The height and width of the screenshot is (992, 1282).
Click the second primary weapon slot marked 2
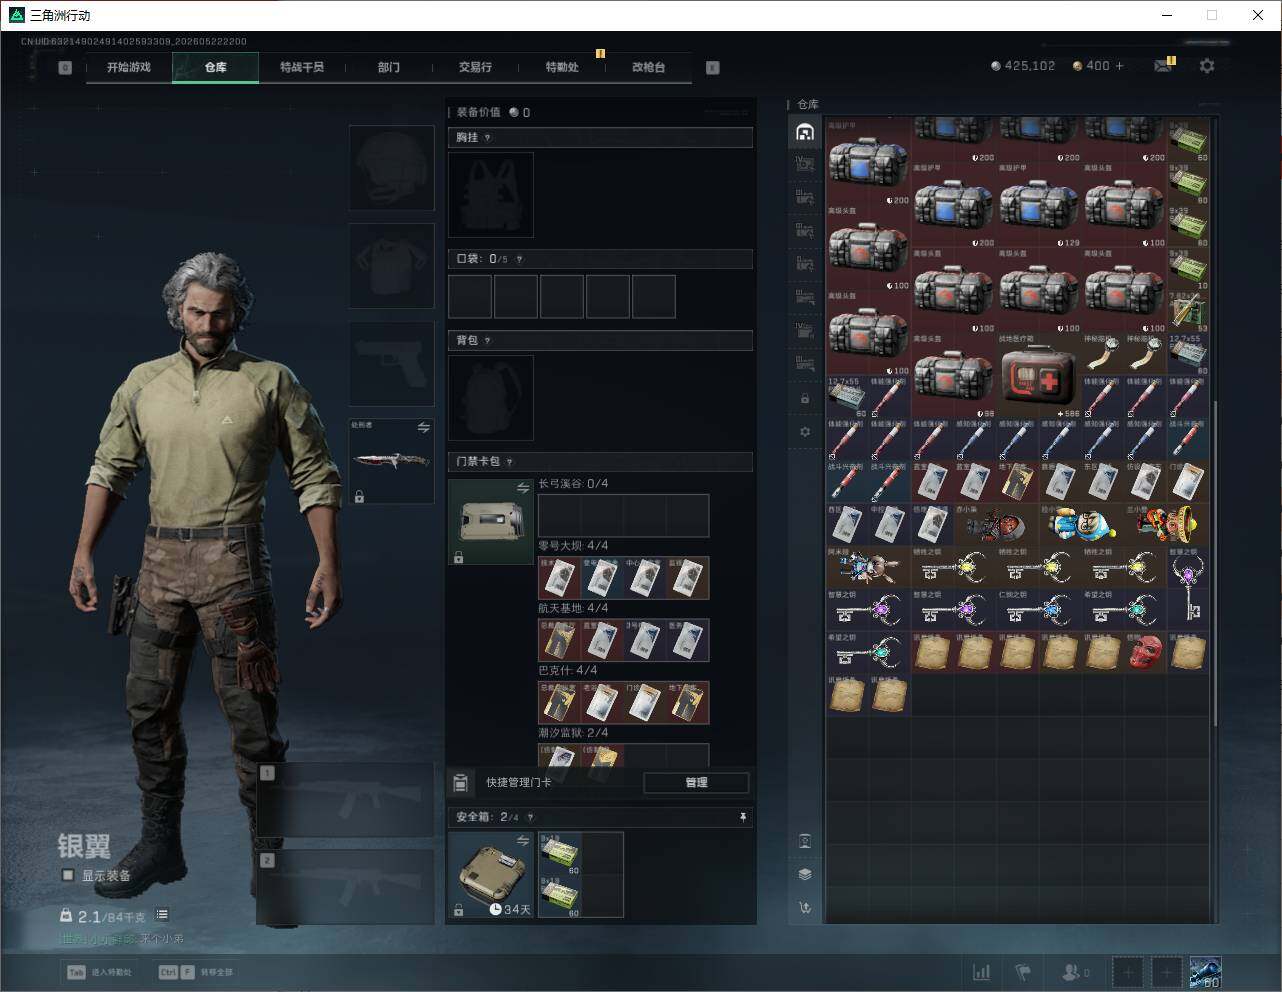[346, 887]
